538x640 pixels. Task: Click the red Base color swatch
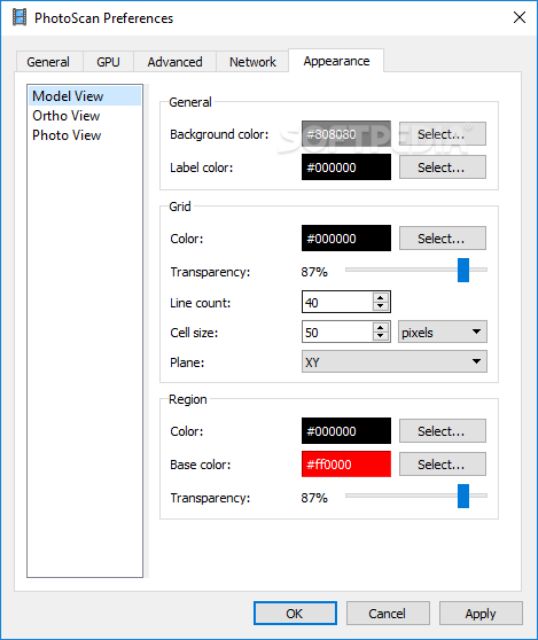(x=346, y=464)
